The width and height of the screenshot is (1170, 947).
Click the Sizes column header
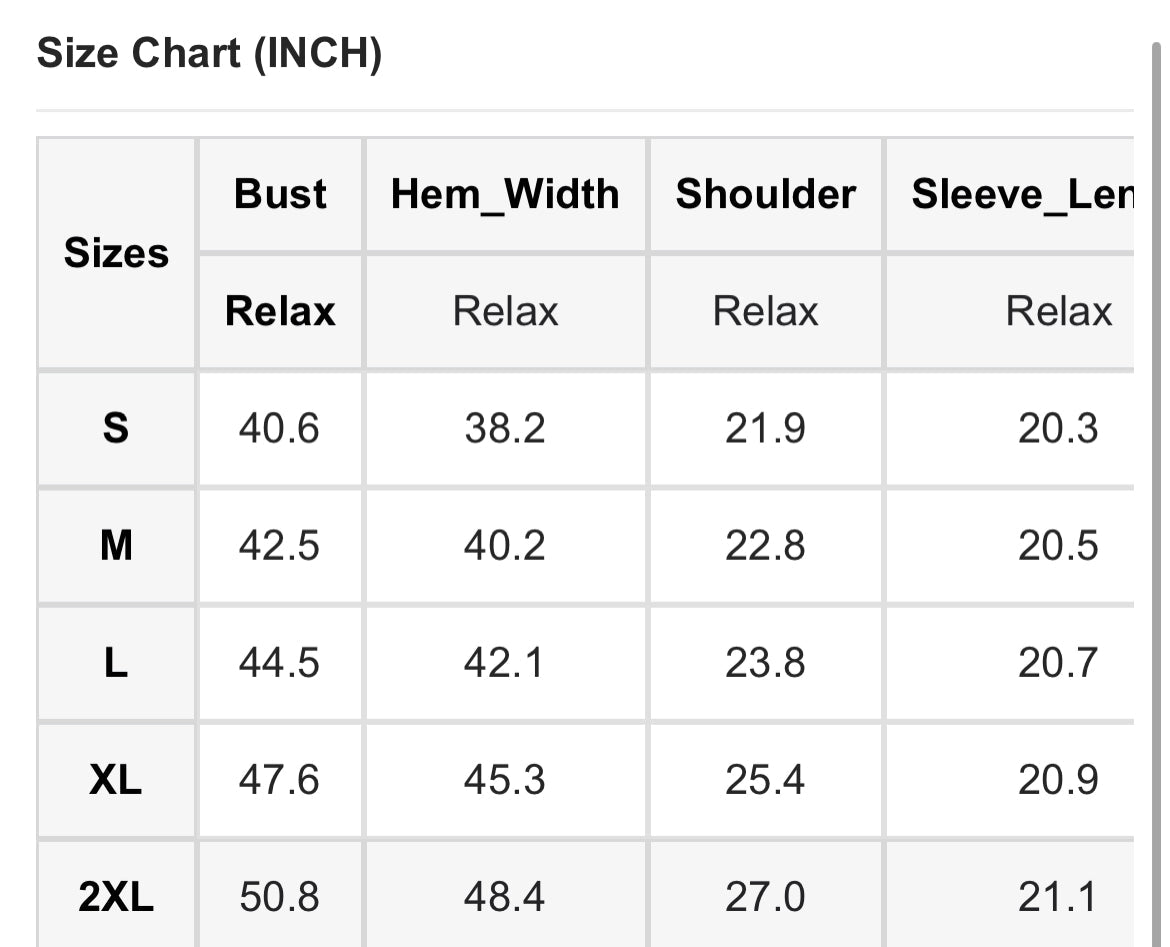pyautogui.click(x=116, y=253)
